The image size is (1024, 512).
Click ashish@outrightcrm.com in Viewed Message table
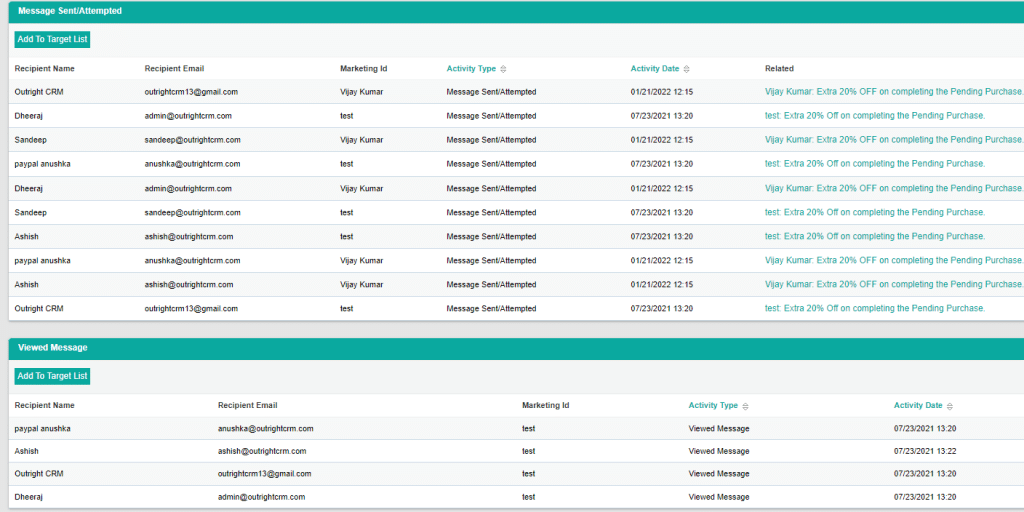click(262, 451)
